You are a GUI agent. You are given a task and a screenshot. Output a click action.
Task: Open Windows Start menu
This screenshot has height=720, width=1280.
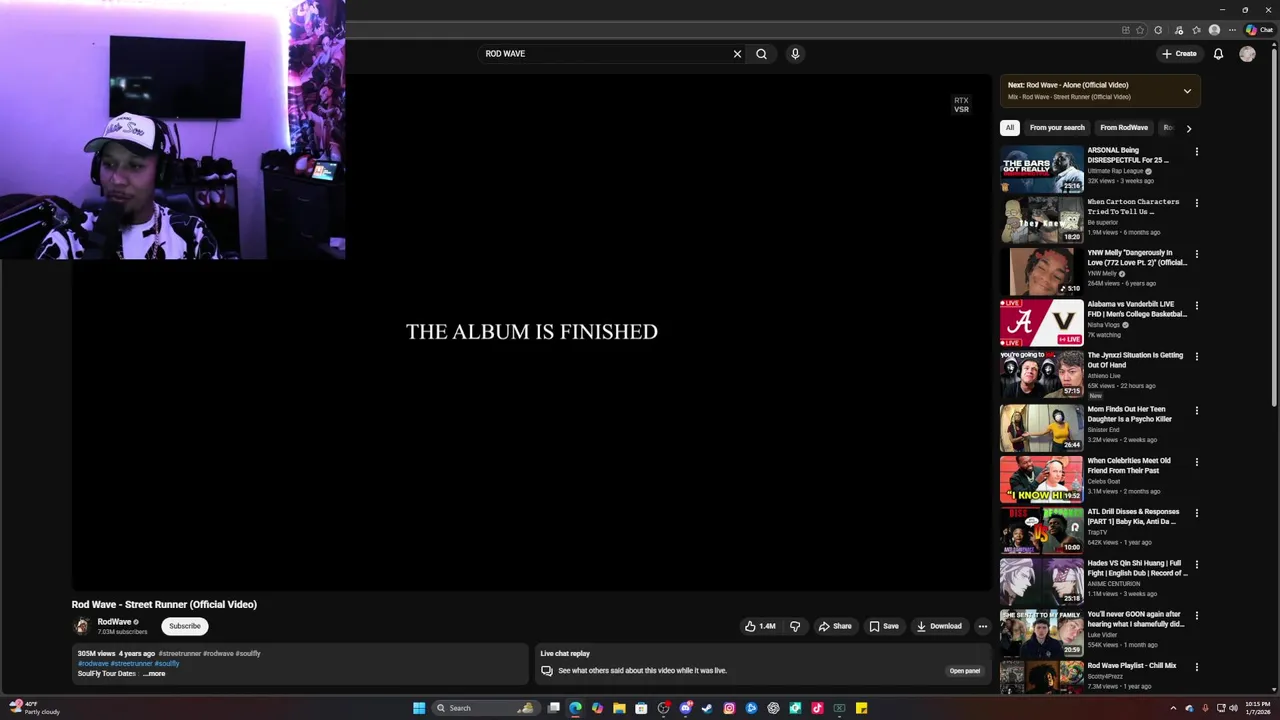tap(419, 708)
